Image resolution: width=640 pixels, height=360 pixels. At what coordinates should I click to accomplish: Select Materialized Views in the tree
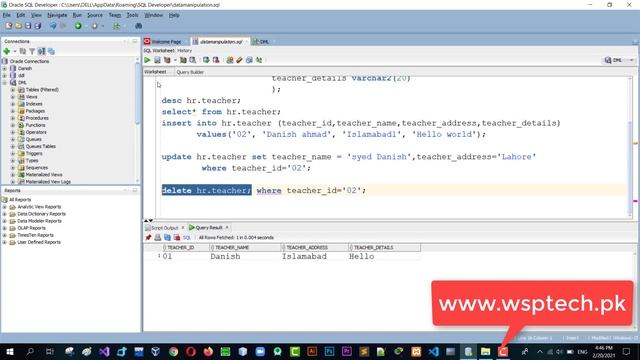[44, 175]
